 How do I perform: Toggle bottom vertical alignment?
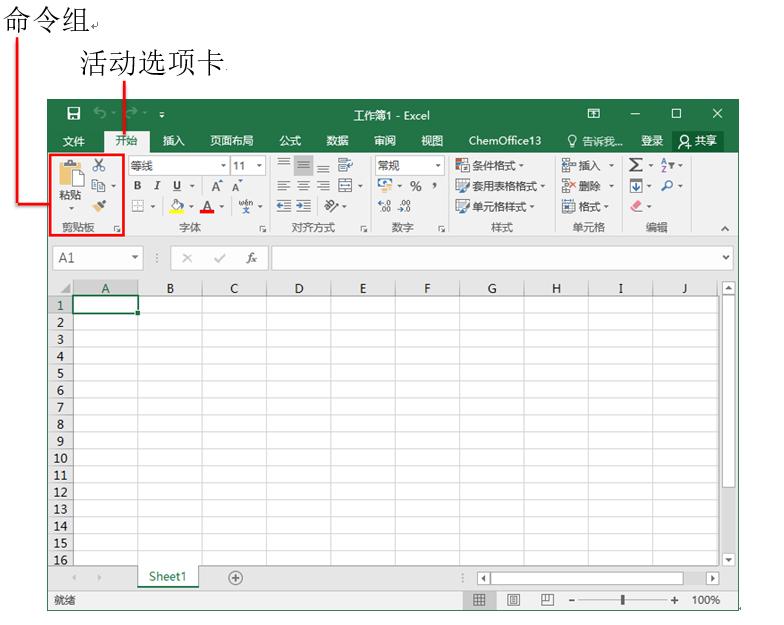pos(324,167)
